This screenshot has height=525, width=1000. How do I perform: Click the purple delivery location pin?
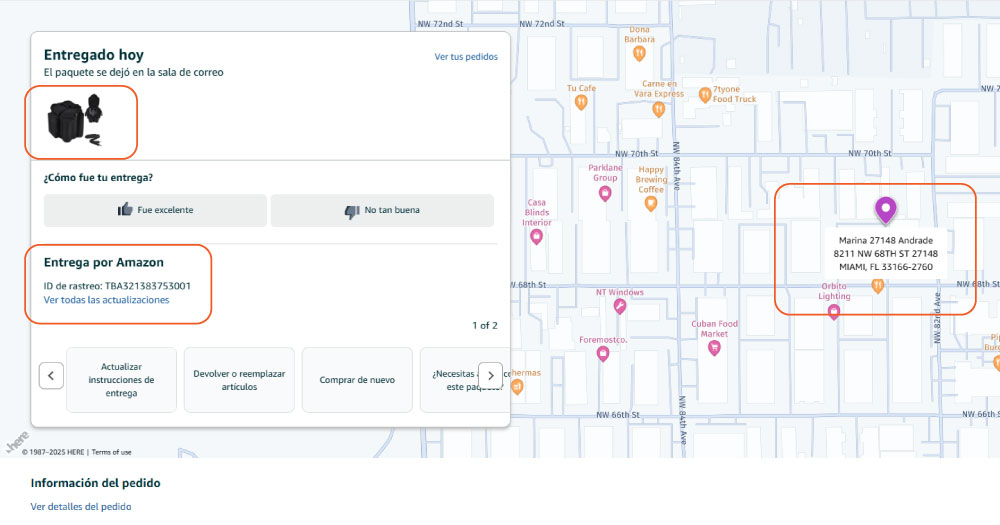point(885,210)
